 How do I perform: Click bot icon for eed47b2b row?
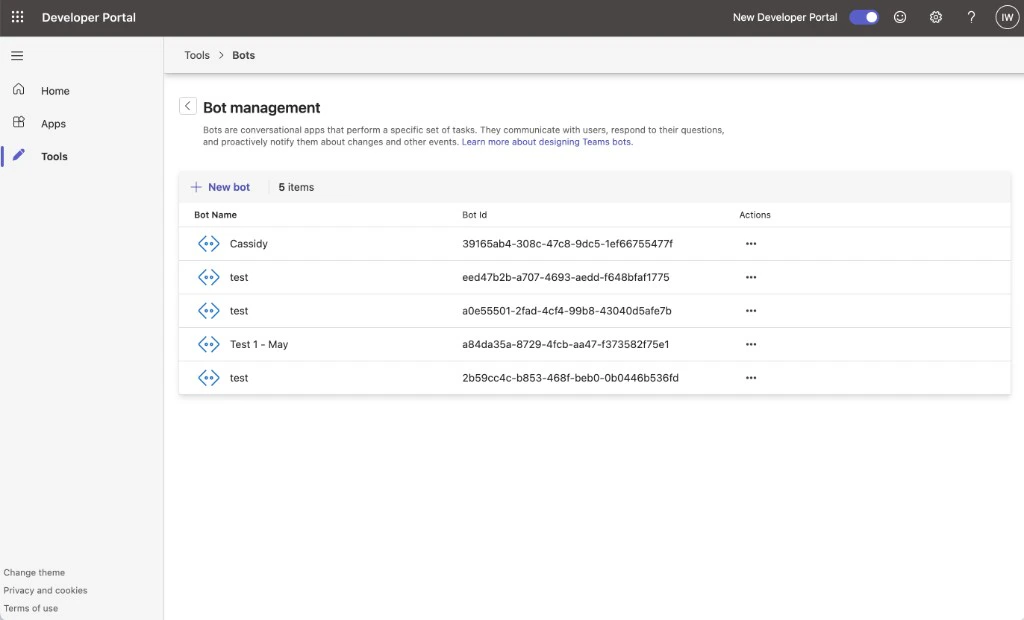click(208, 277)
